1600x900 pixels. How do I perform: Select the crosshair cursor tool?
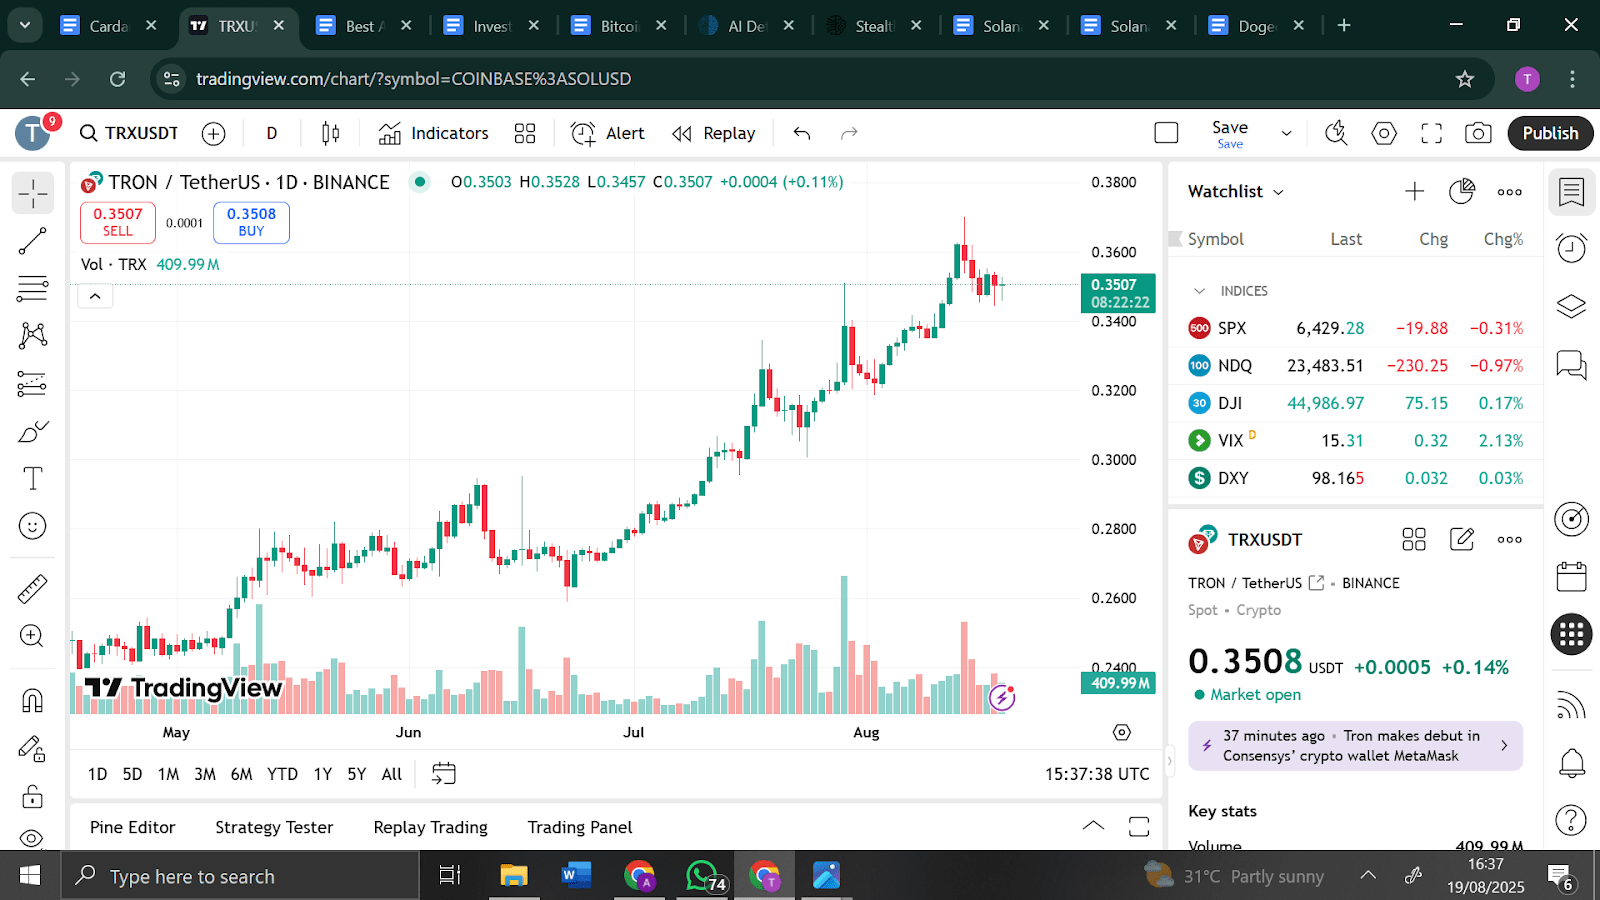pyautogui.click(x=33, y=193)
